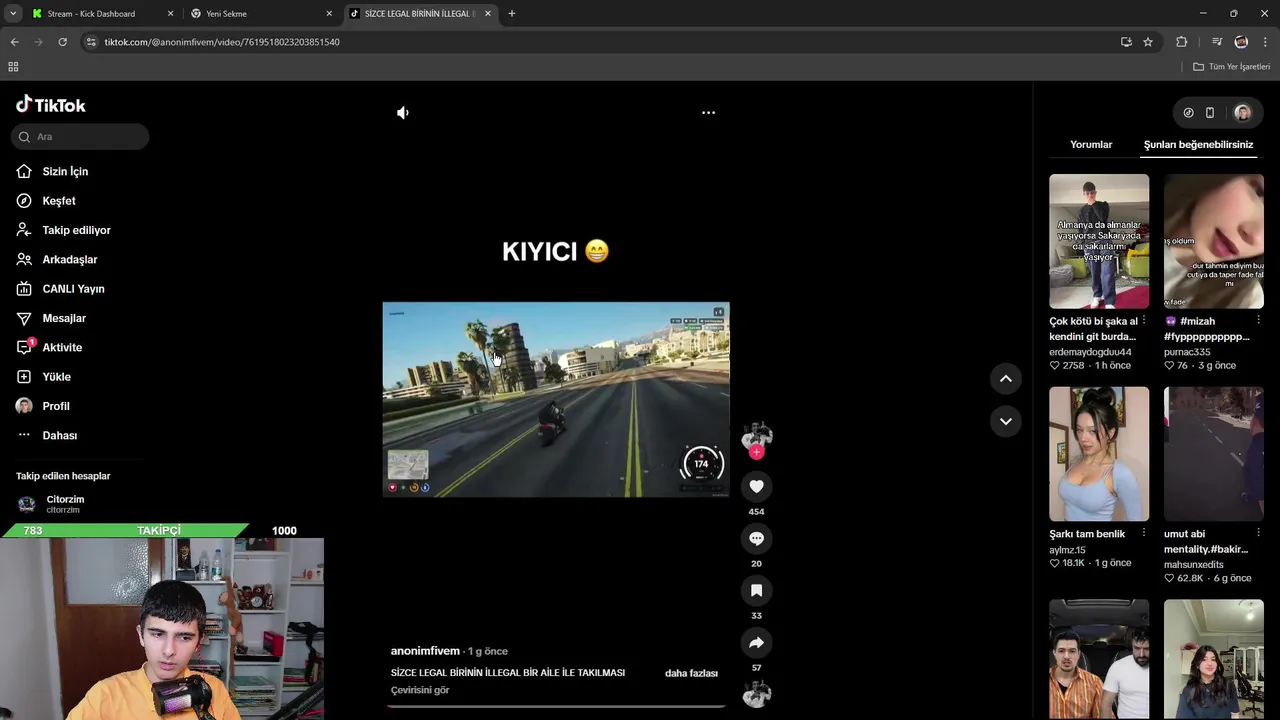
Task: Open anonimfivem username link
Action: coord(425,651)
